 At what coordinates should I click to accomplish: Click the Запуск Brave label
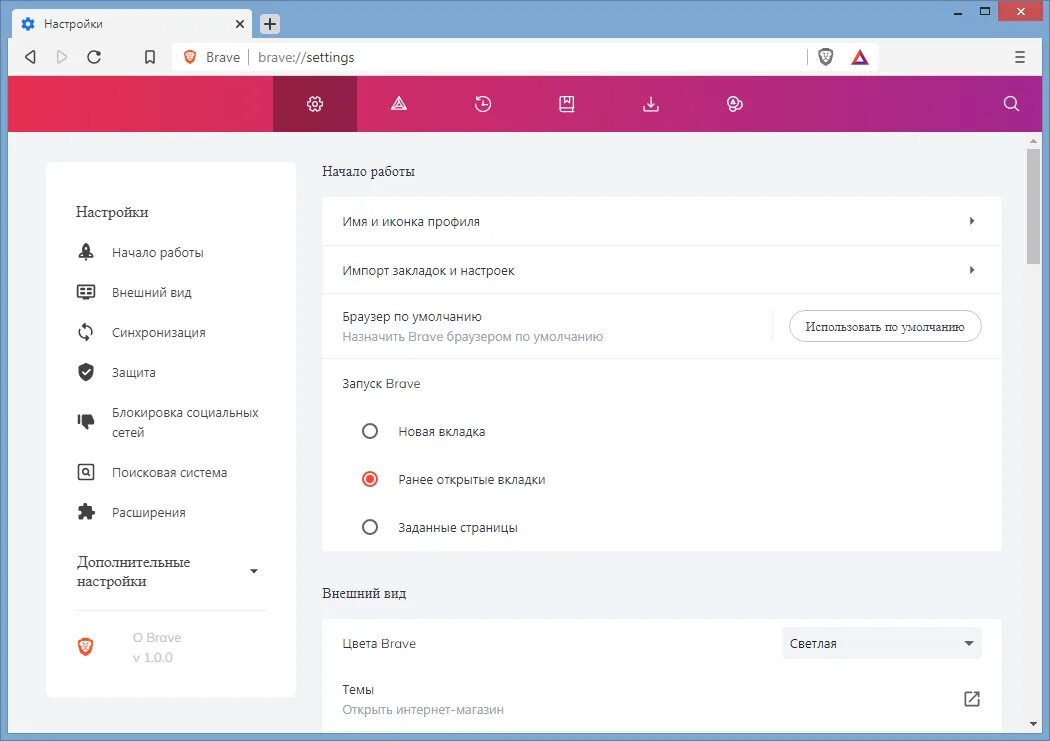(x=381, y=384)
